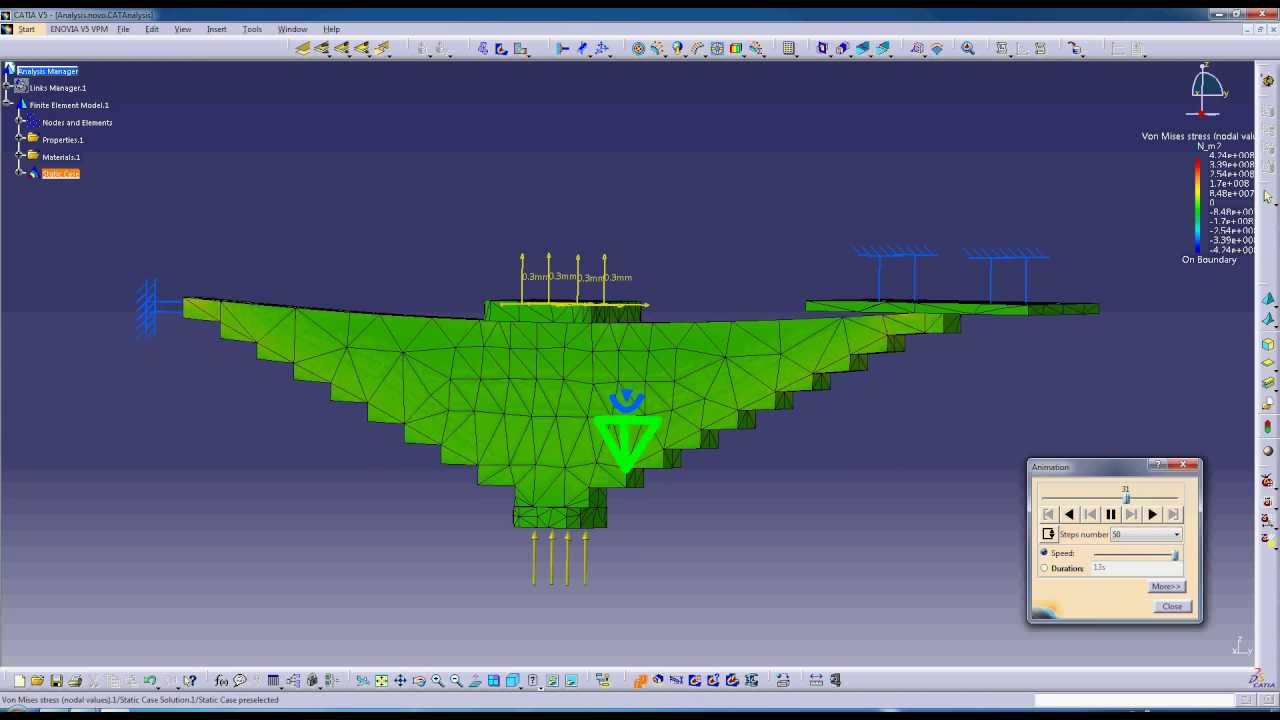
Task: Click the Von Mises color legend
Action: (x=1198, y=207)
